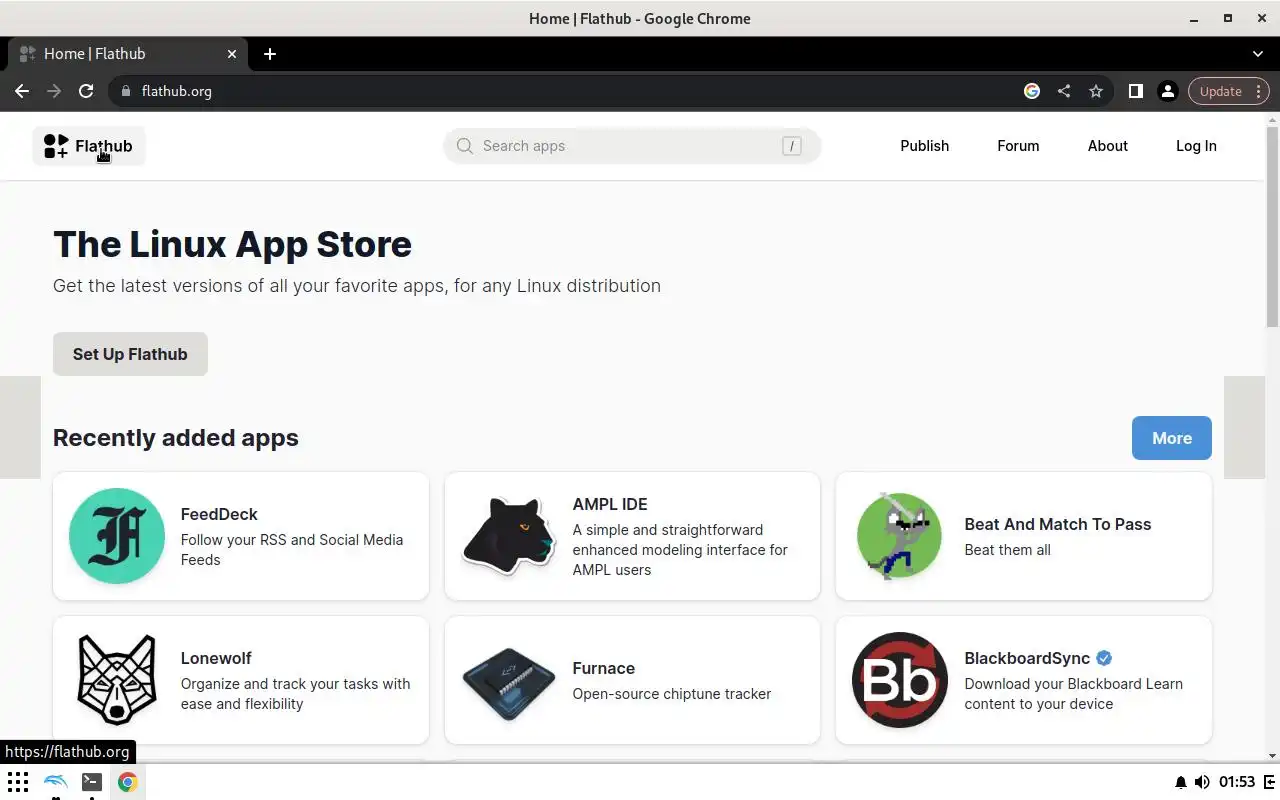Click the lock icon in the address bar

pyautogui.click(x=125, y=91)
